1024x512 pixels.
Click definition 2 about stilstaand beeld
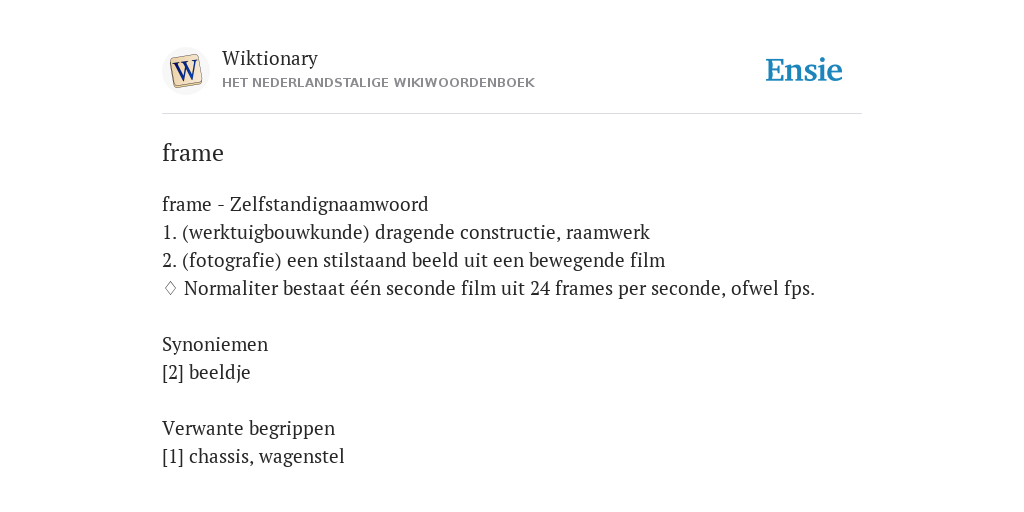point(413,261)
